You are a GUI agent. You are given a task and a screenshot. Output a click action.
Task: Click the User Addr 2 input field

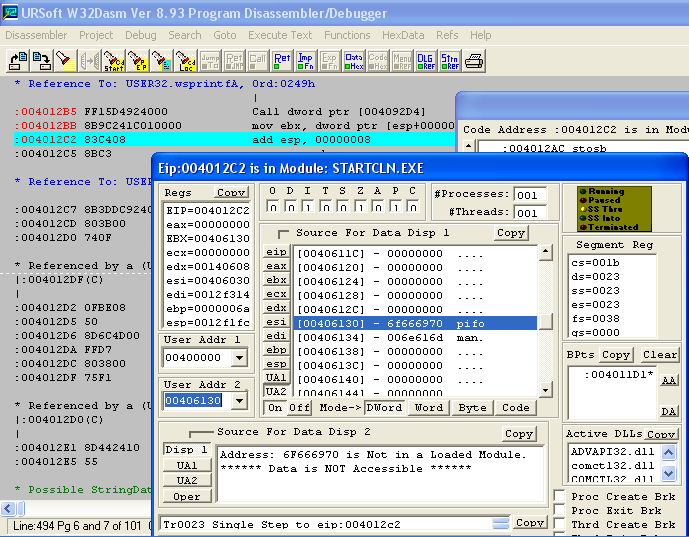pos(197,400)
